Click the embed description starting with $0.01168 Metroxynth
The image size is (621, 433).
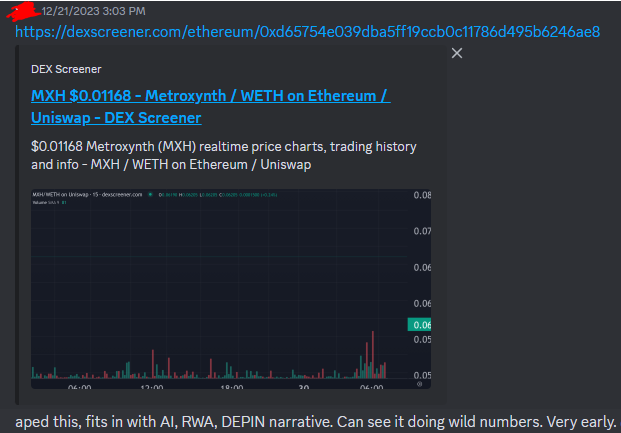224,155
